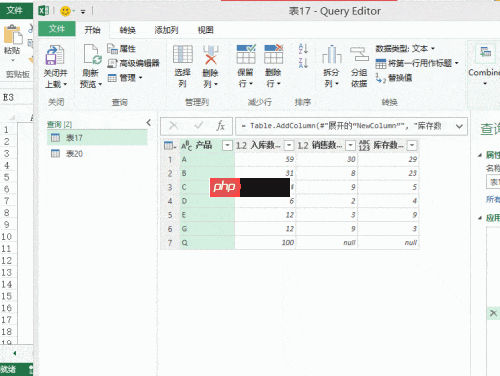Select the 入库数 cell with value 100
500x376 pixels.
coord(265,243)
